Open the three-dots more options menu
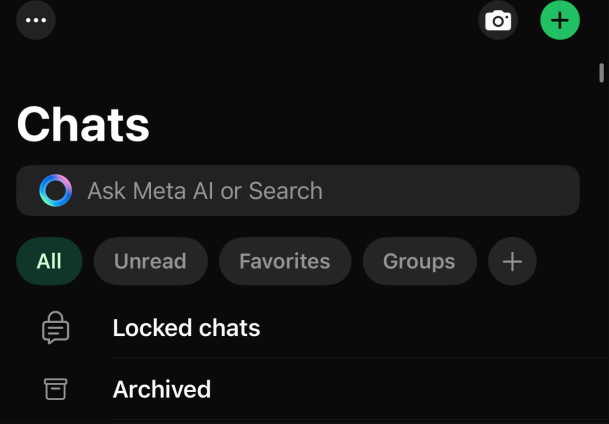Image resolution: width=609 pixels, height=424 pixels. tap(36, 20)
